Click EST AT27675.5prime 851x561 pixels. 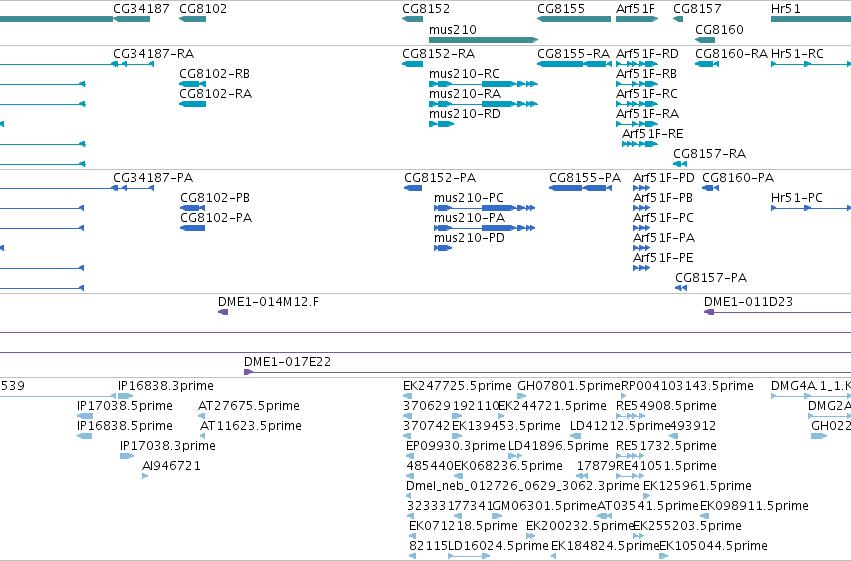pyautogui.click(x=249, y=406)
